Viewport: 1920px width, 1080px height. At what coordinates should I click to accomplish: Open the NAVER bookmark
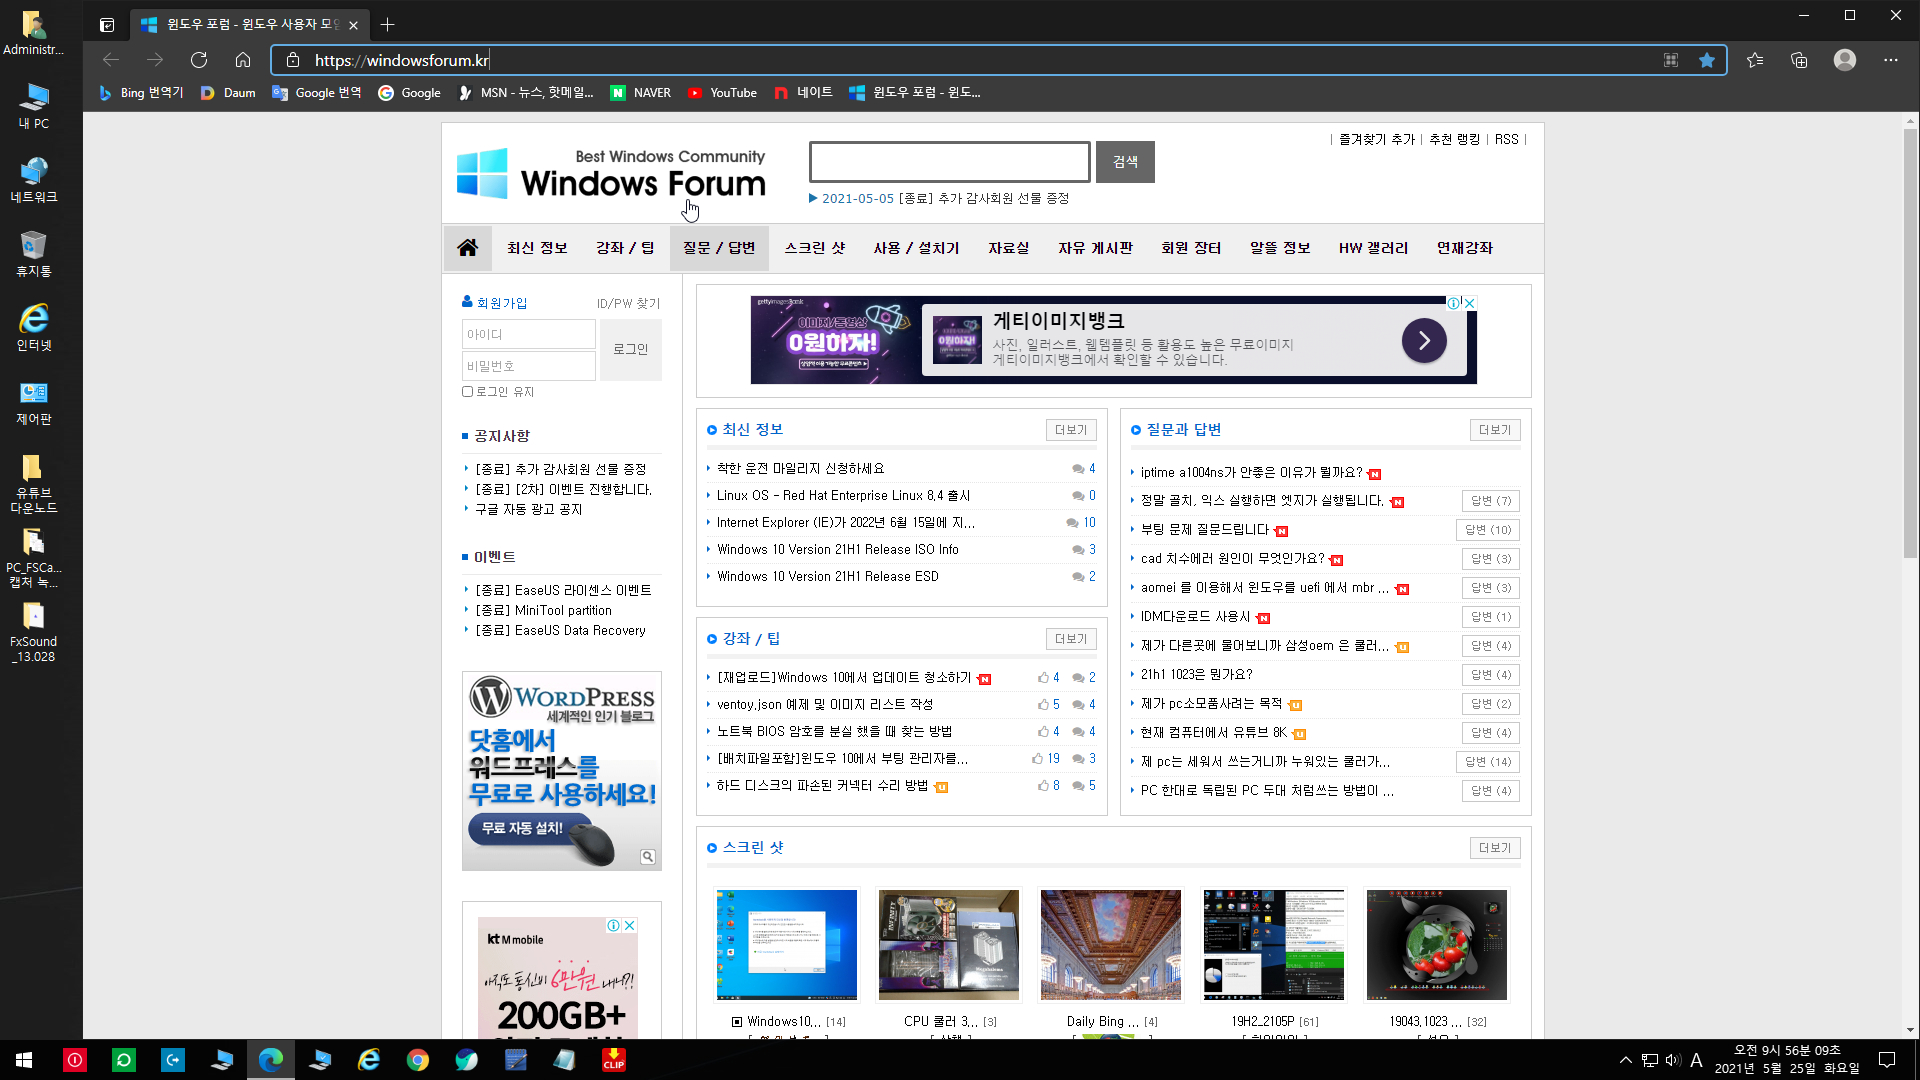[x=641, y=92]
